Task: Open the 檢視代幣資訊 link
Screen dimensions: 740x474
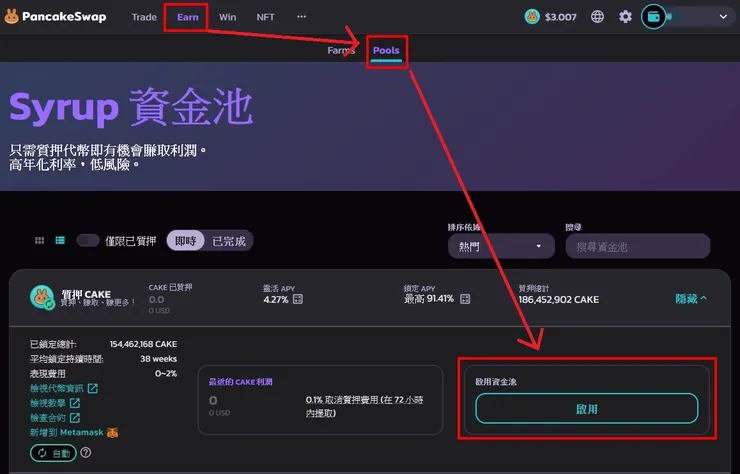Action: point(64,388)
